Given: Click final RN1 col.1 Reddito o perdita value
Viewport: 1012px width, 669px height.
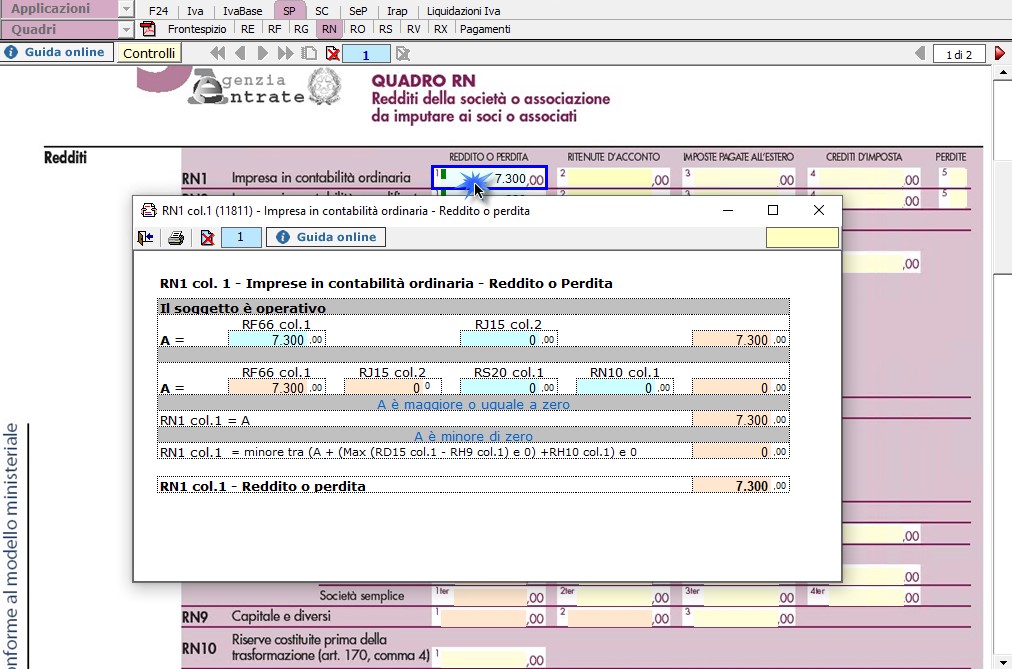Looking at the screenshot, I should [x=740, y=485].
